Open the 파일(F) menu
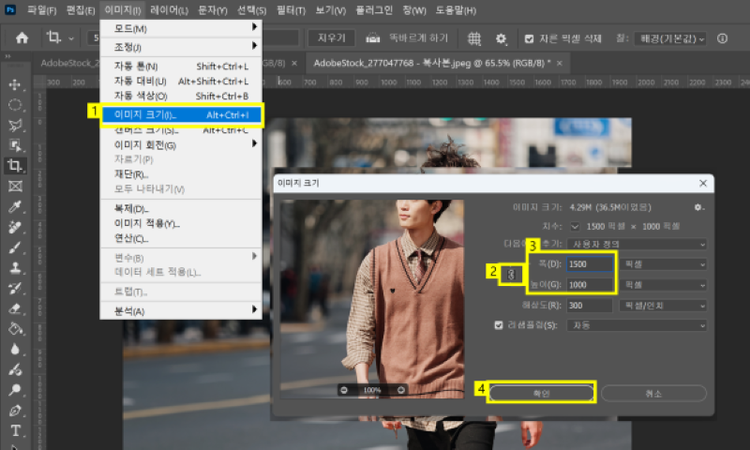This screenshot has height=450, width=750. 42,10
